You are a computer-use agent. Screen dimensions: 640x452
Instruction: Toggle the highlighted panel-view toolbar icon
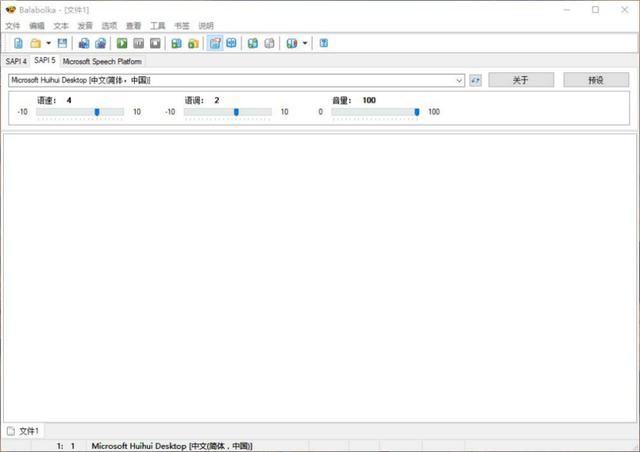[215, 43]
